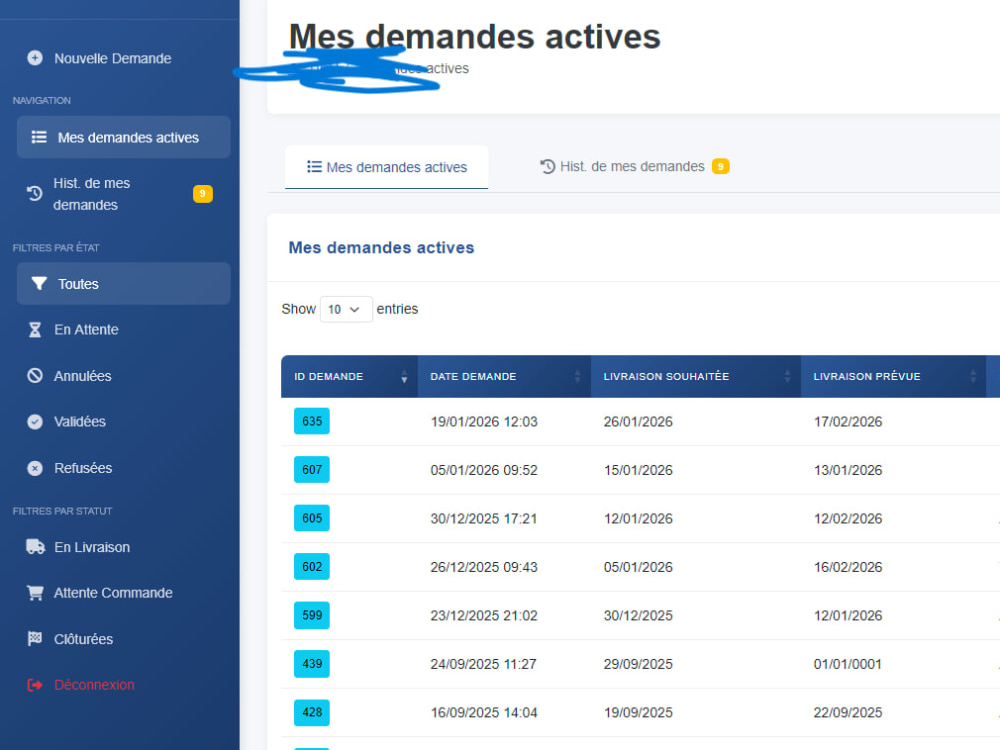Viewport: 1000px width, 750px height.
Task: Click date cell 26/12/2025 09:43
Action: pos(484,567)
